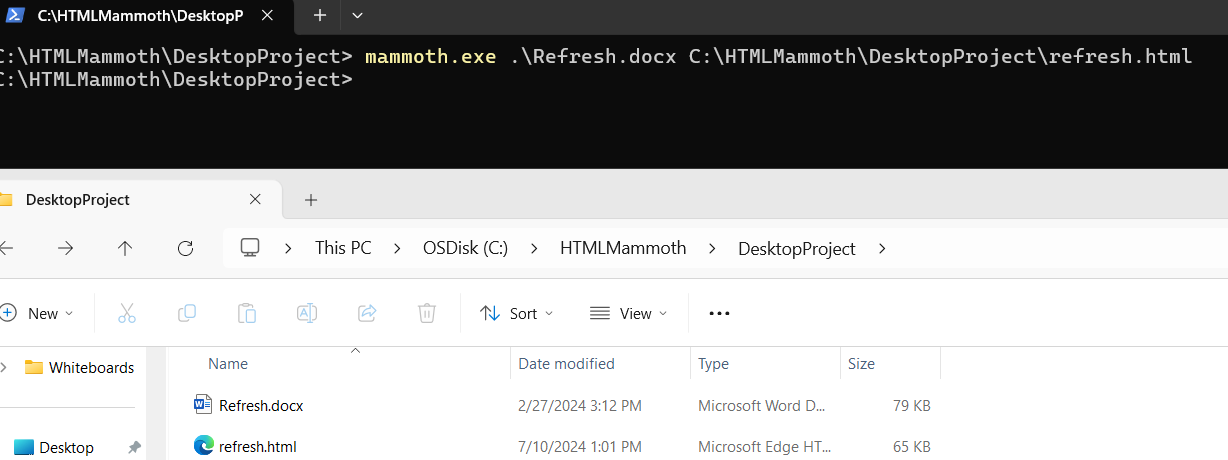Image resolution: width=1228 pixels, height=460 pixels.
Task: Open the New item dropdown
Action: (x=38, y=313)
